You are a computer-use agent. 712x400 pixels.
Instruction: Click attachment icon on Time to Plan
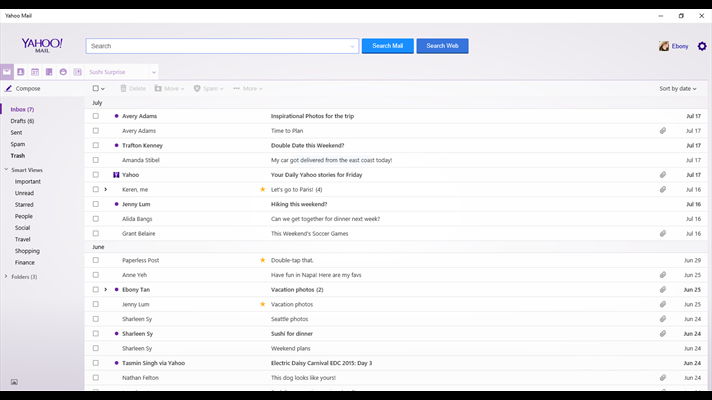tap(663, 131)
